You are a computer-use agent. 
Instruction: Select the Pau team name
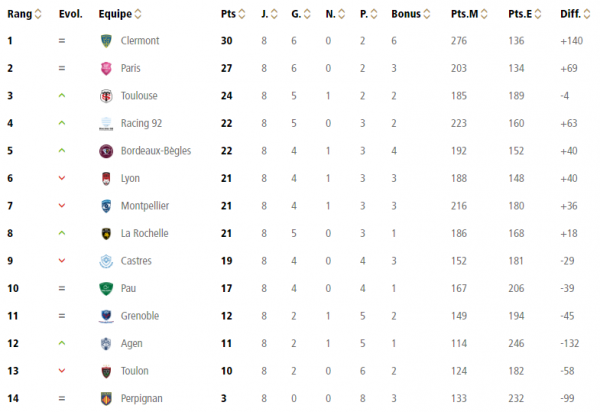(131, 289)
